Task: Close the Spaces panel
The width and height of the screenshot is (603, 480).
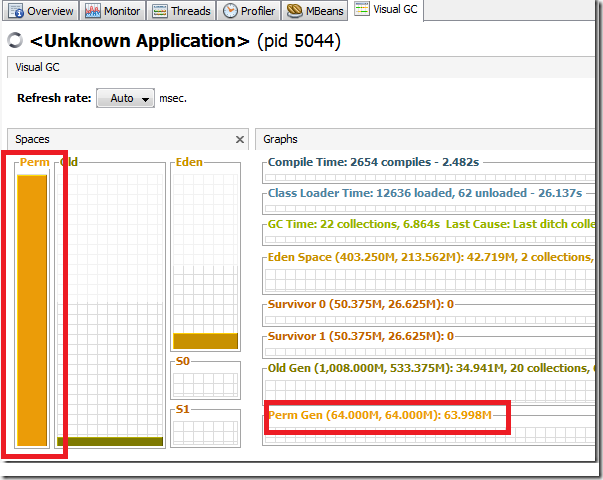Action: [239, 140]
